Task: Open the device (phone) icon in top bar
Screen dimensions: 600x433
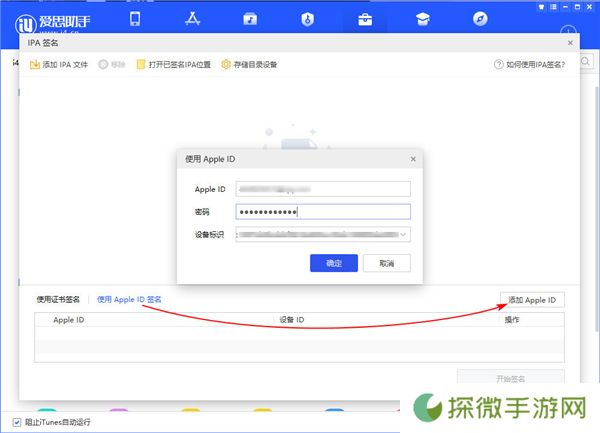Action: 135,19
